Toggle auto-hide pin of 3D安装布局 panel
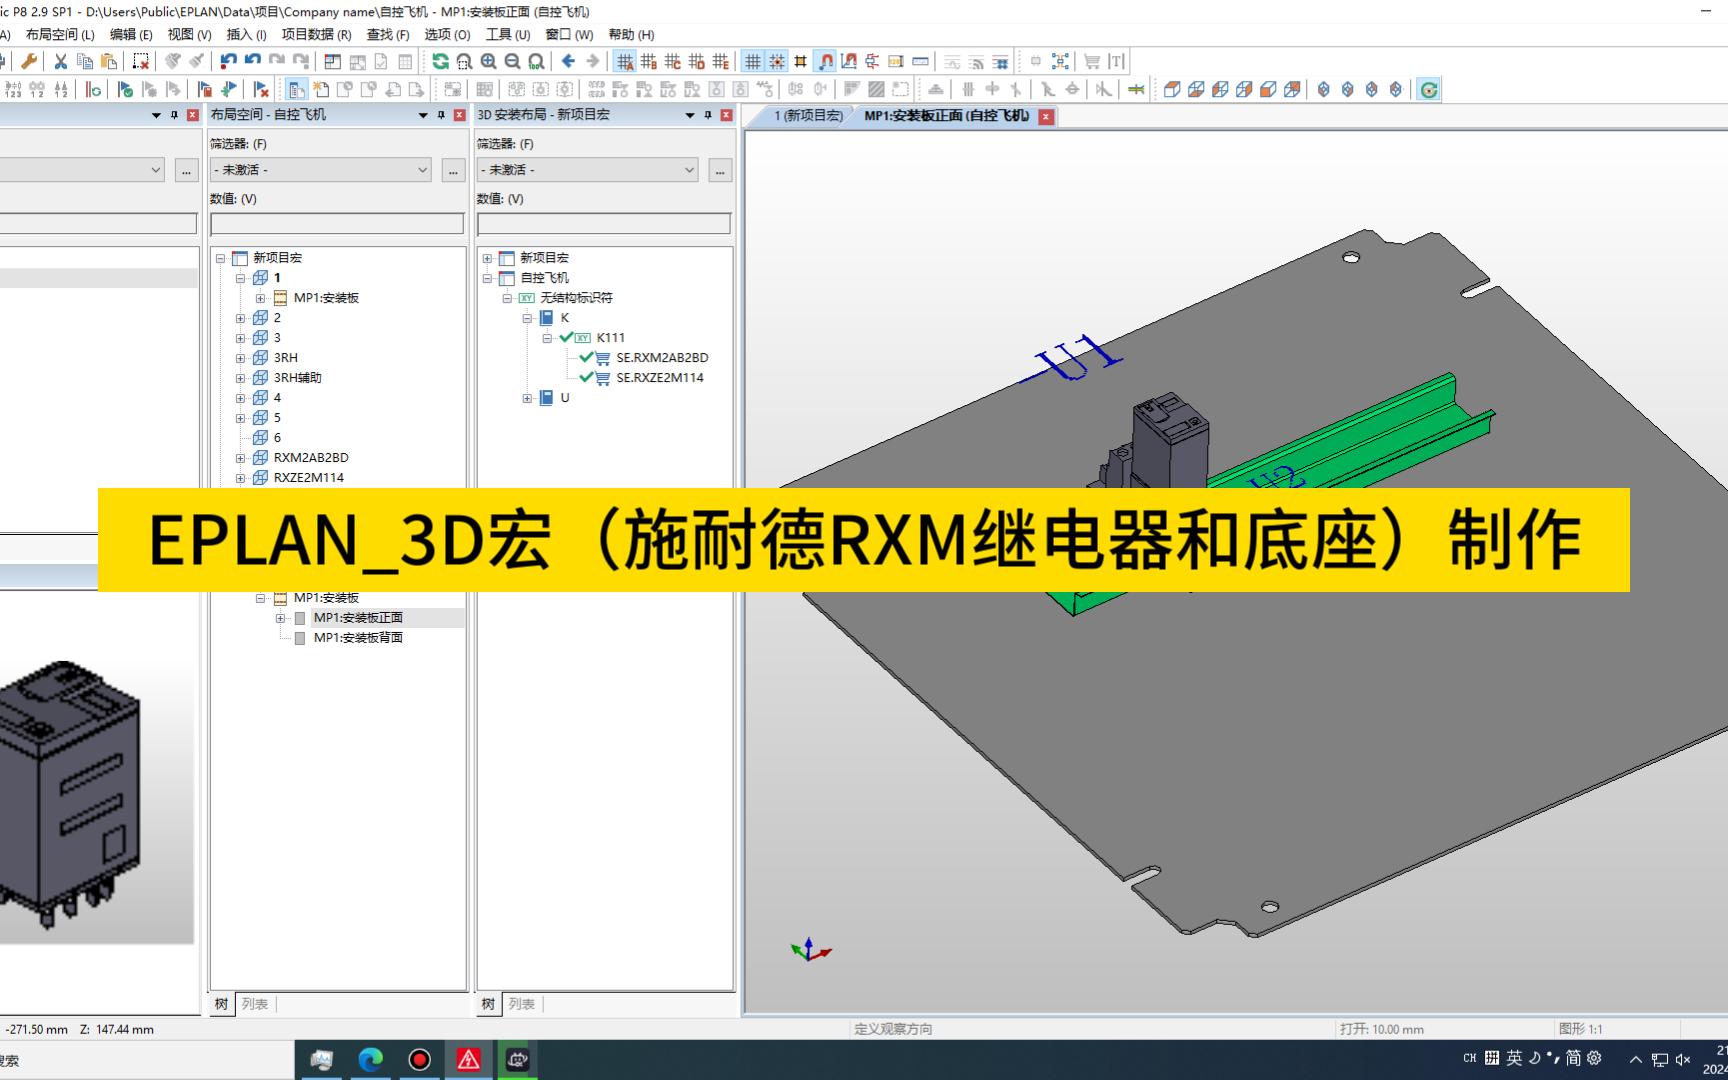The width and height of the screenshot is (1728, 1080). coord(708,115)
